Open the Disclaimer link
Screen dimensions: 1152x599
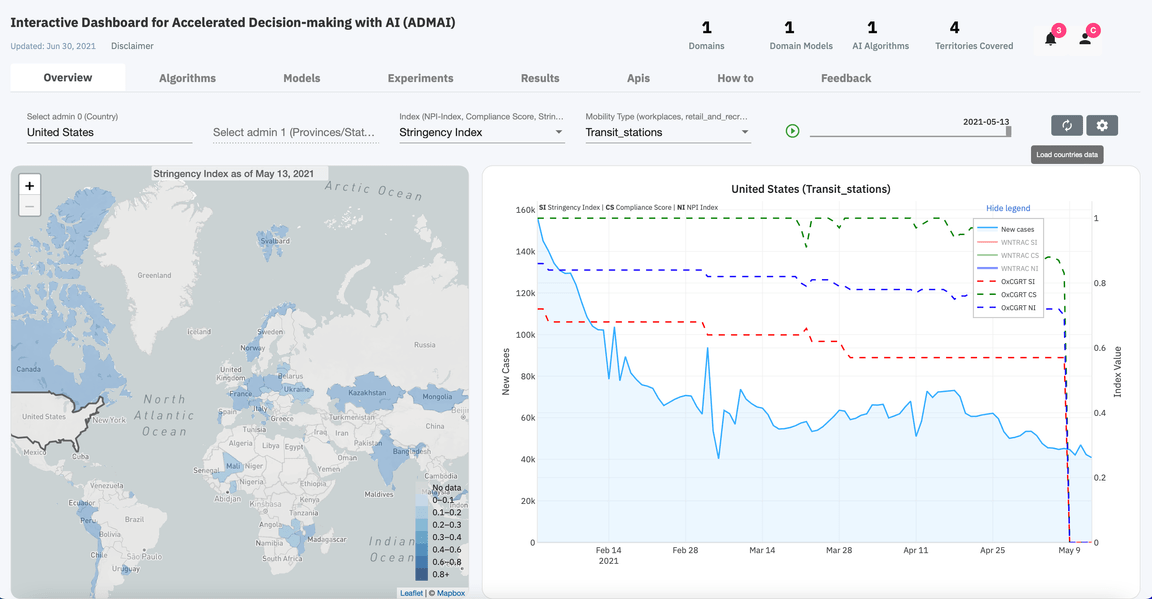click(132, 46)
